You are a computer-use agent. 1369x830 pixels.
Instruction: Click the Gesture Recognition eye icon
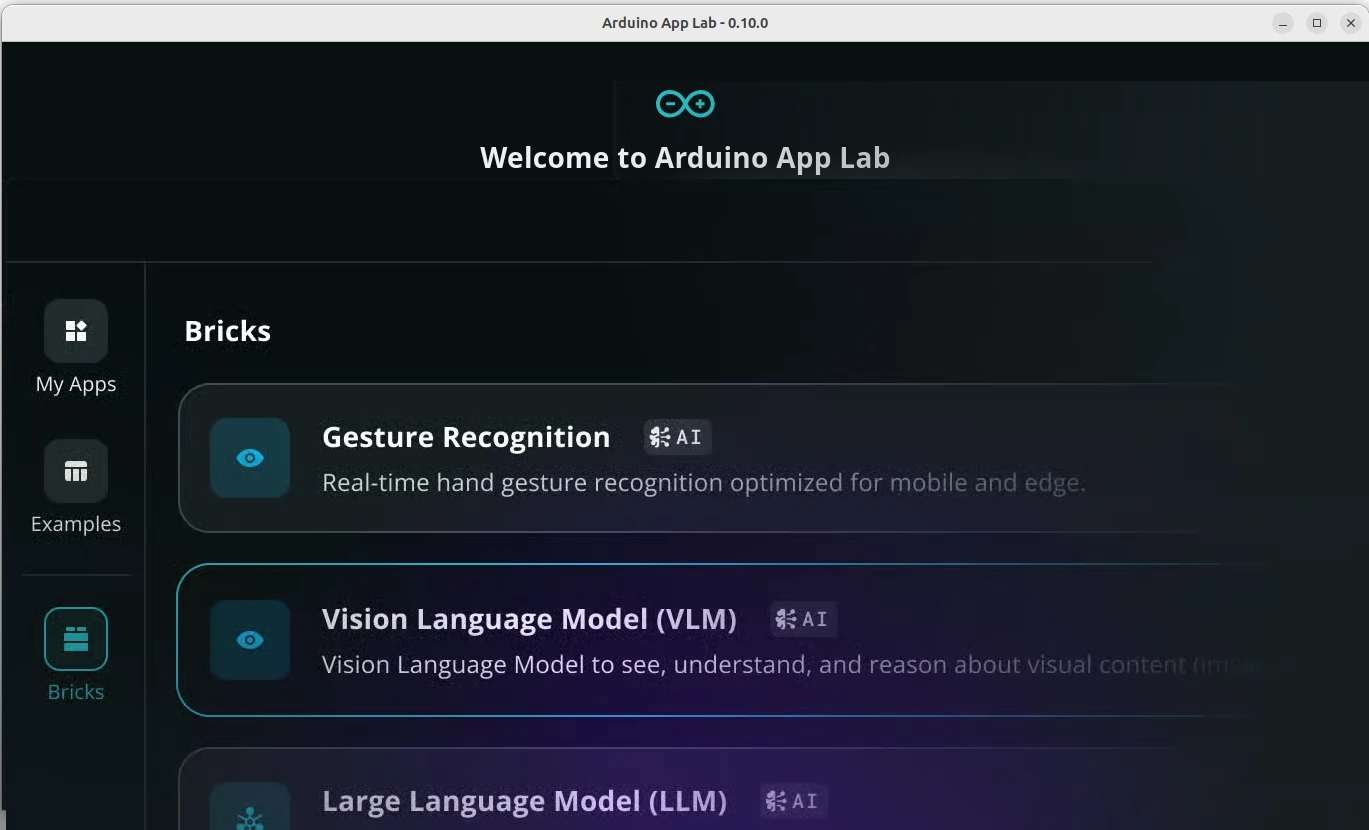[250, 458]
